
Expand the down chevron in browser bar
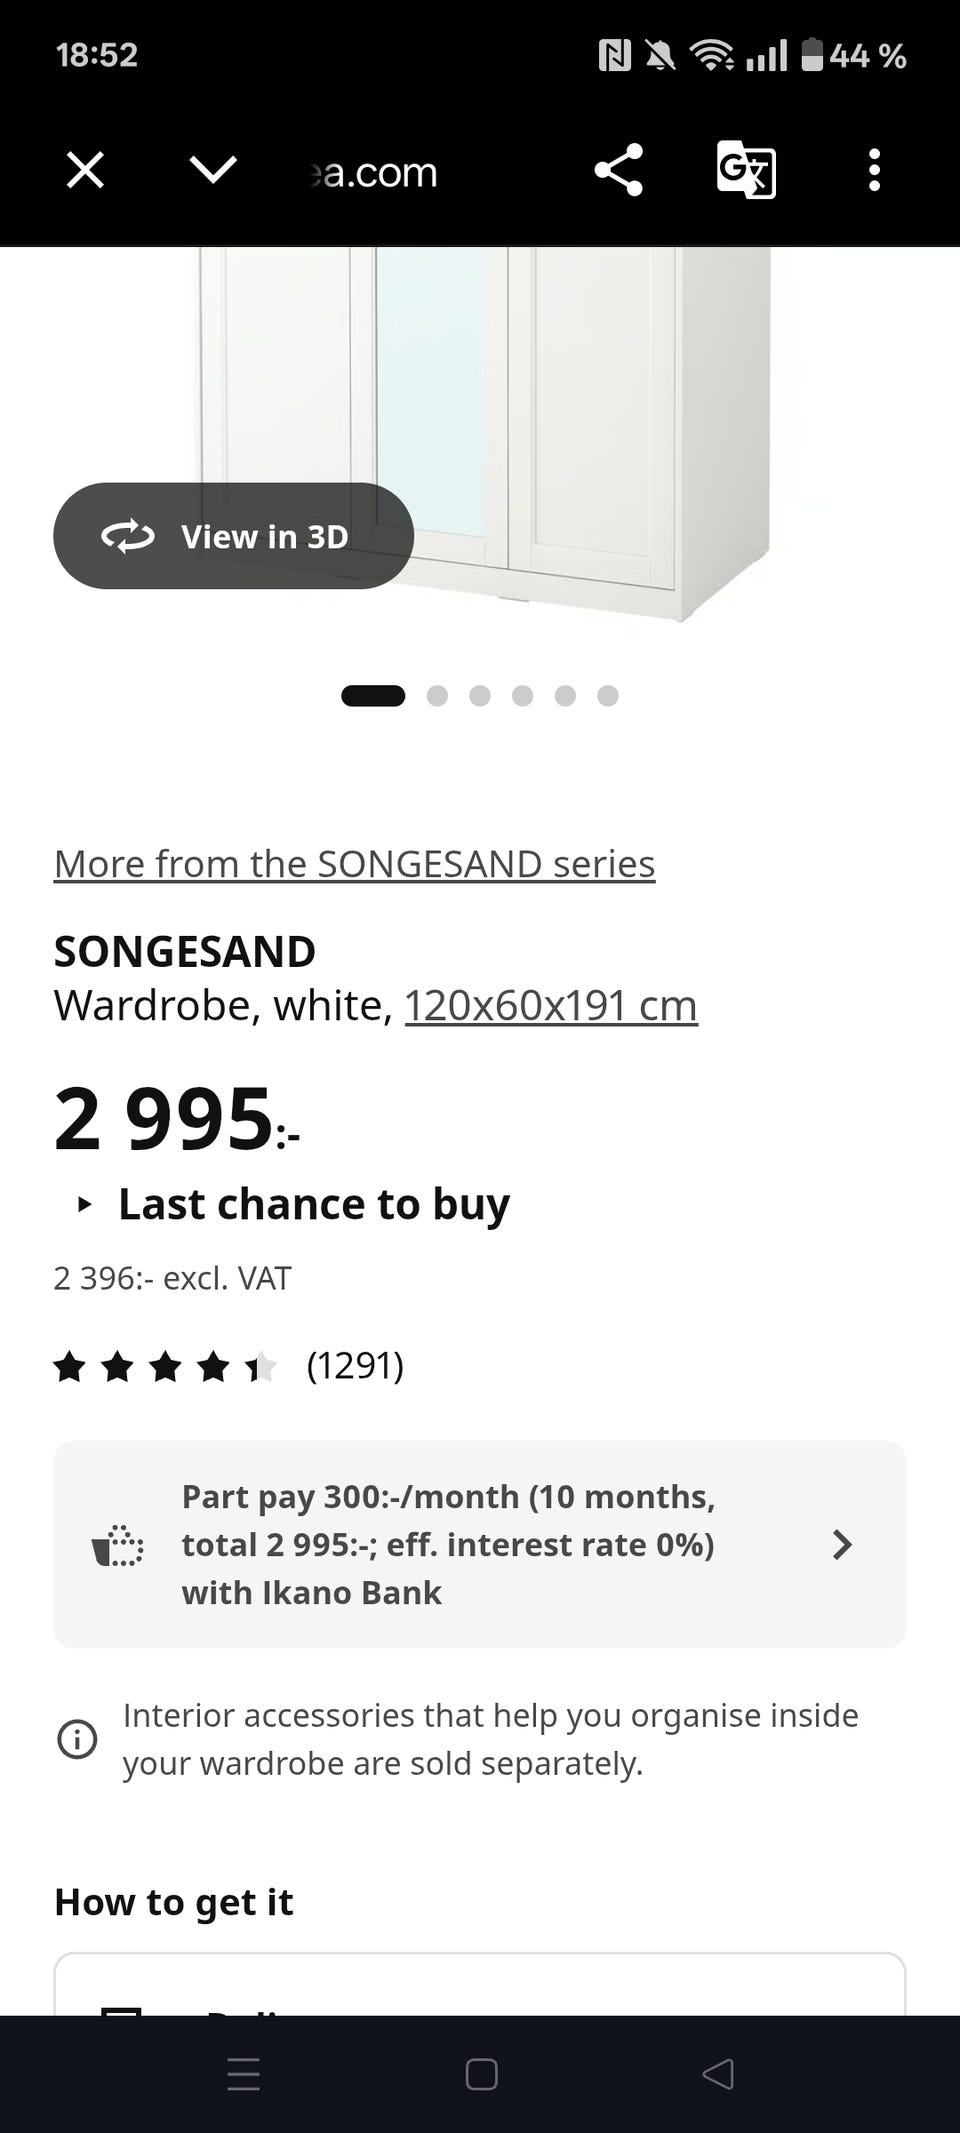(x=213, y=170)
